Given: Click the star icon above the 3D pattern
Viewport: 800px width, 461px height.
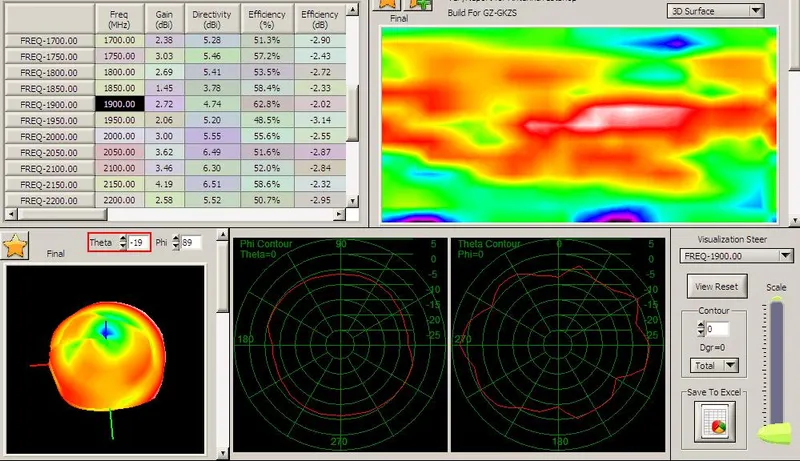Looking at the screenshot, I should click(16, 246).
